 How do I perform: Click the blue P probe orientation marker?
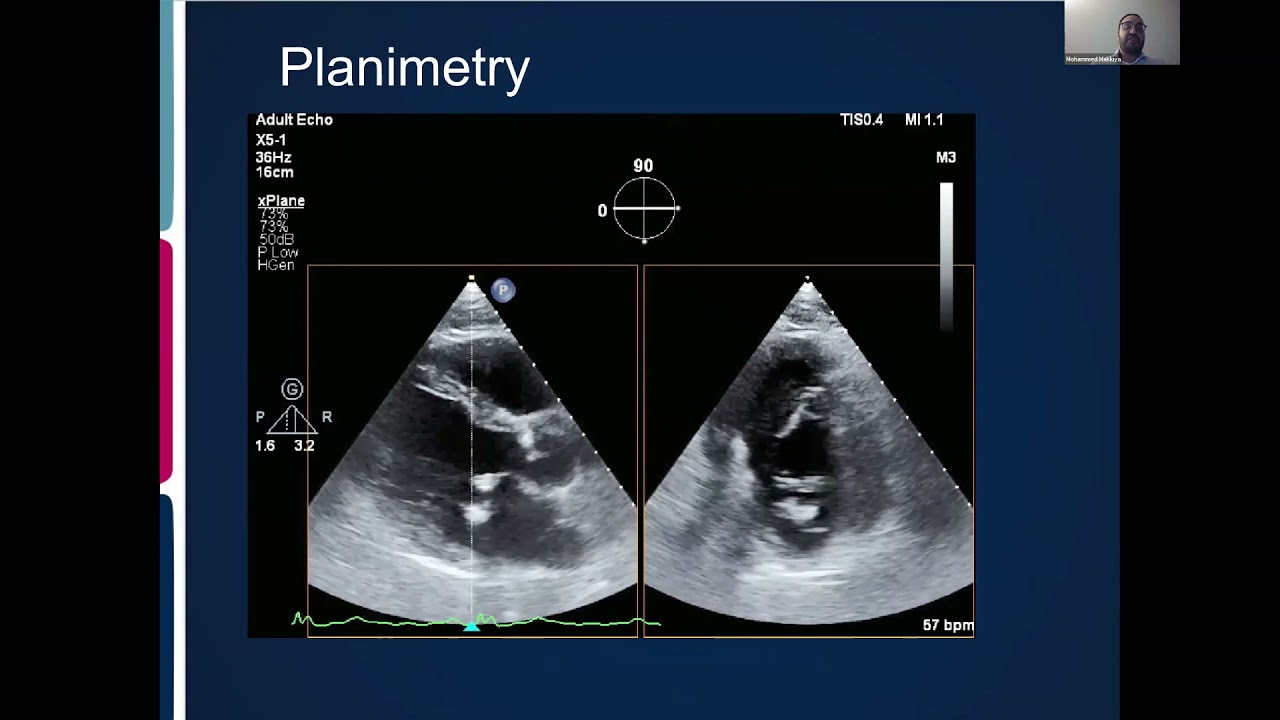(503, 290)
